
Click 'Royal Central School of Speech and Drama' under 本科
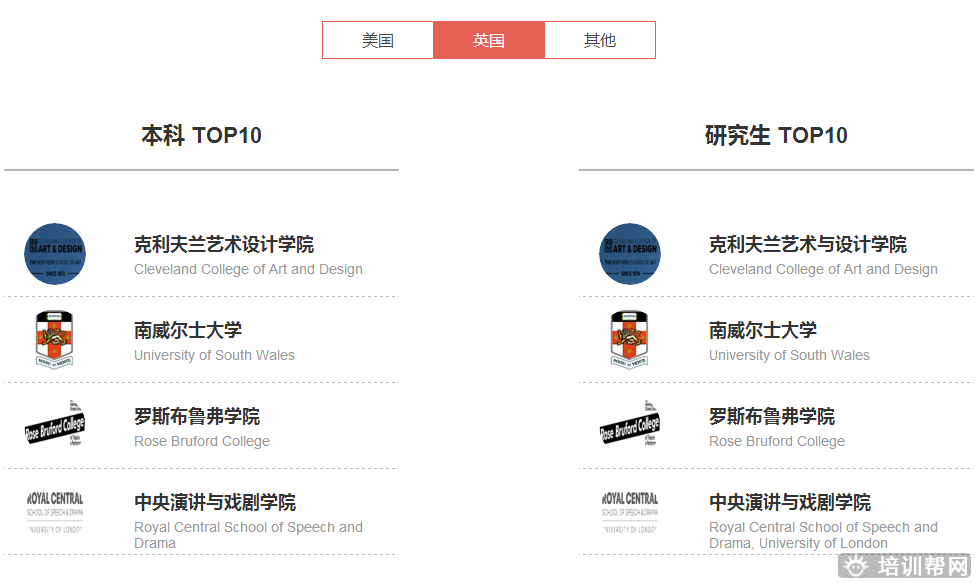pos(248,535)
